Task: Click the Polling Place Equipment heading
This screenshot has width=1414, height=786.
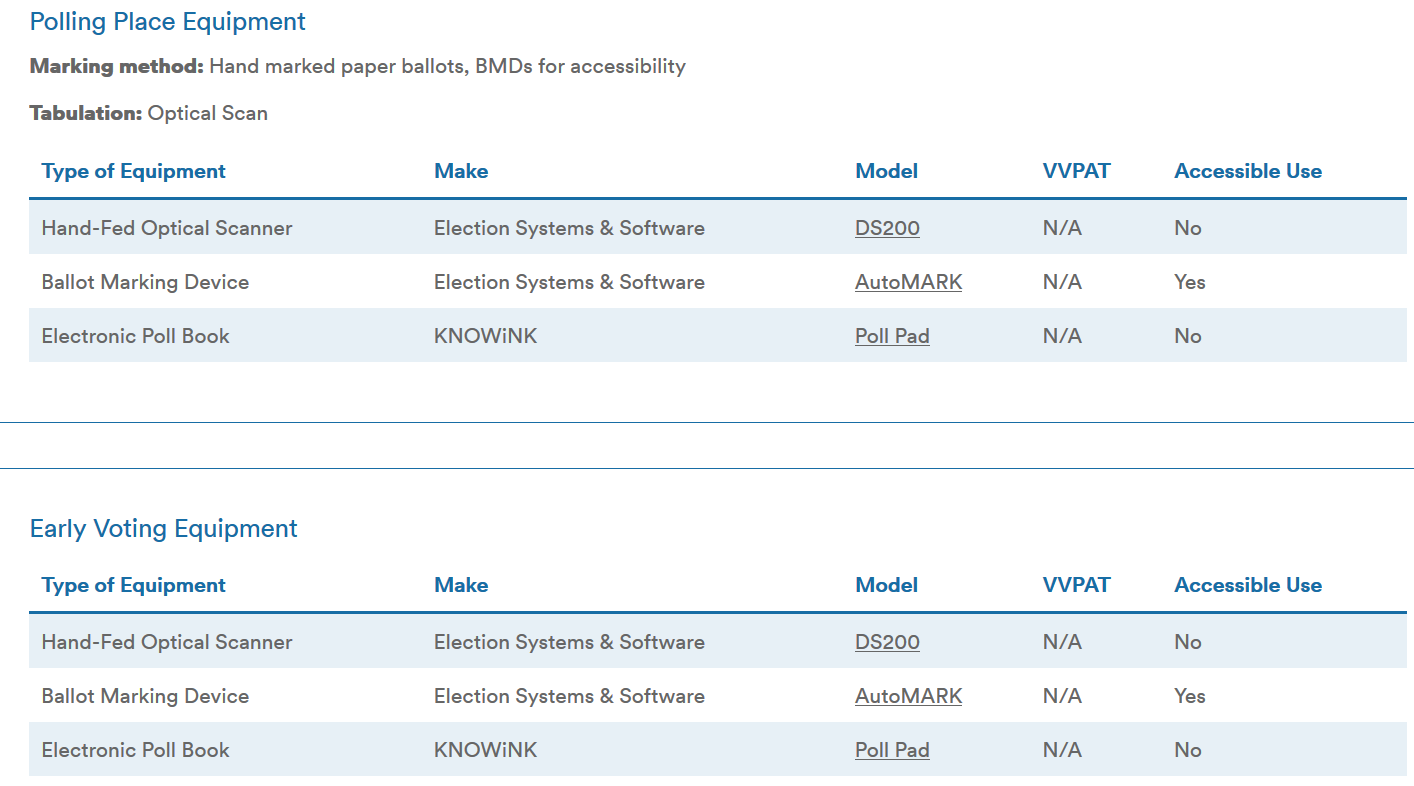Action: click(x=168, y=21)
